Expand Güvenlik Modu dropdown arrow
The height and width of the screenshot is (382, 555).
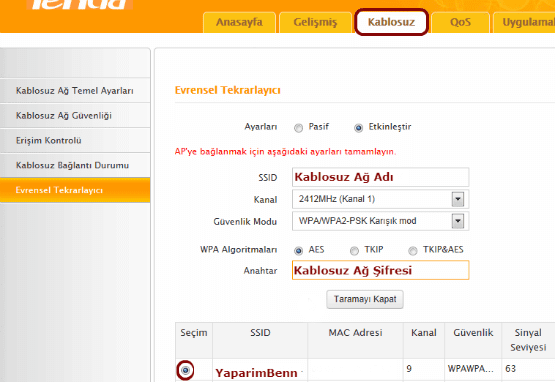458,221
